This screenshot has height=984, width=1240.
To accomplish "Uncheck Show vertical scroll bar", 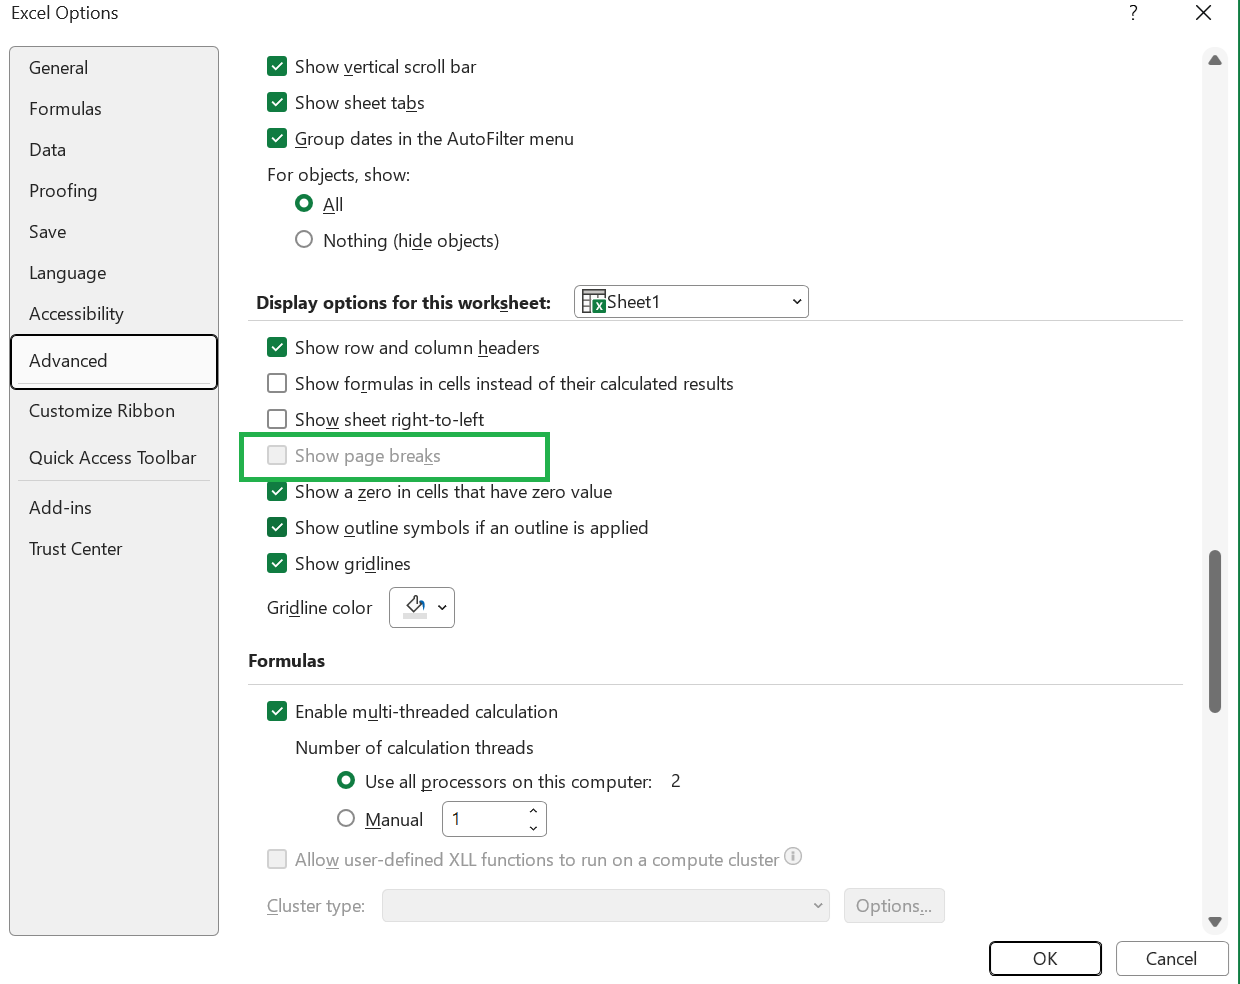I will click(277, 67).
